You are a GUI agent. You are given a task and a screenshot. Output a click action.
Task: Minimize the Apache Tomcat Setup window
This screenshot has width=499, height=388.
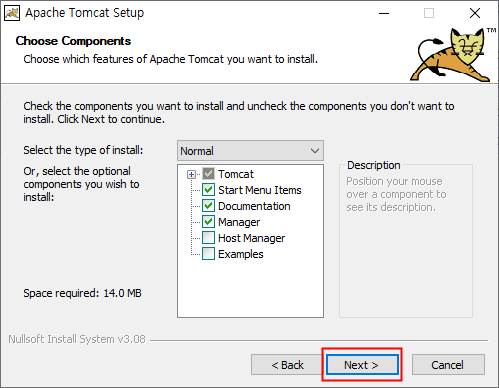(x=384, y=13)
